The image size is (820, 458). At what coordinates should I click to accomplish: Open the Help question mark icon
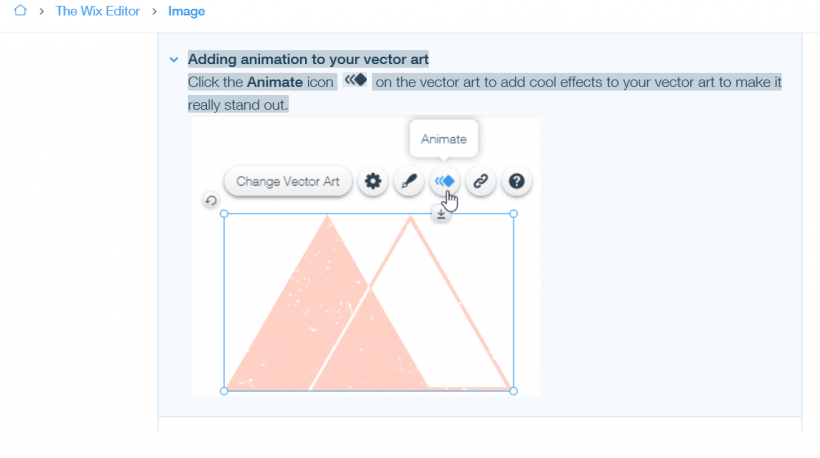point(517,181)
